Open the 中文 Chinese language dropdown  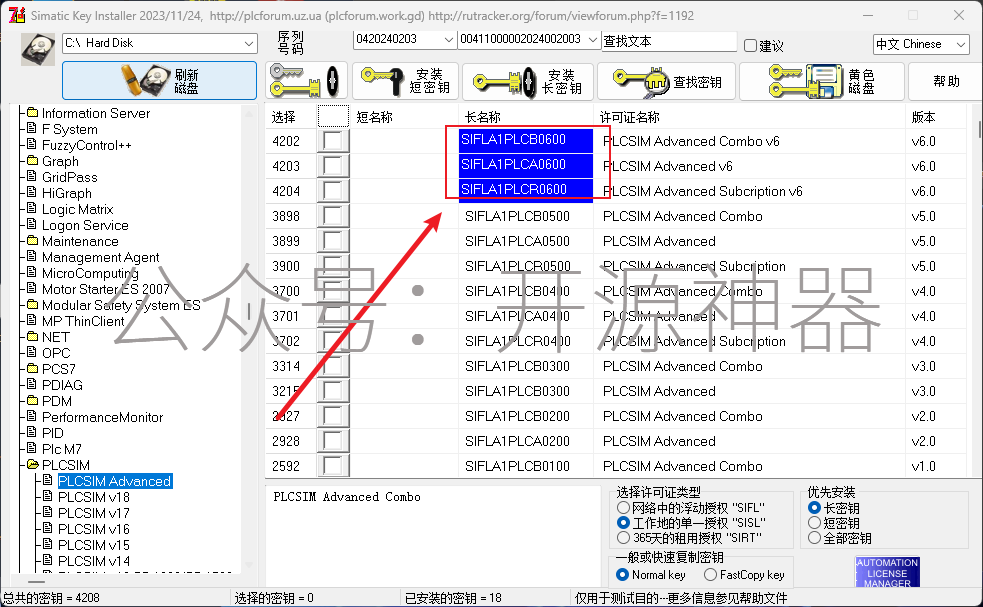[921, 45]
